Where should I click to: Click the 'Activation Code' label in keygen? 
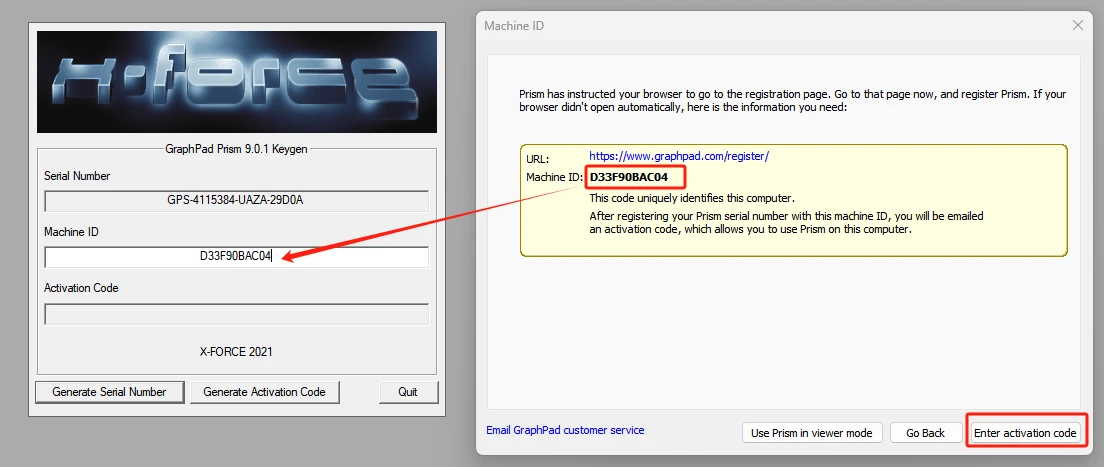pos(81,288)
